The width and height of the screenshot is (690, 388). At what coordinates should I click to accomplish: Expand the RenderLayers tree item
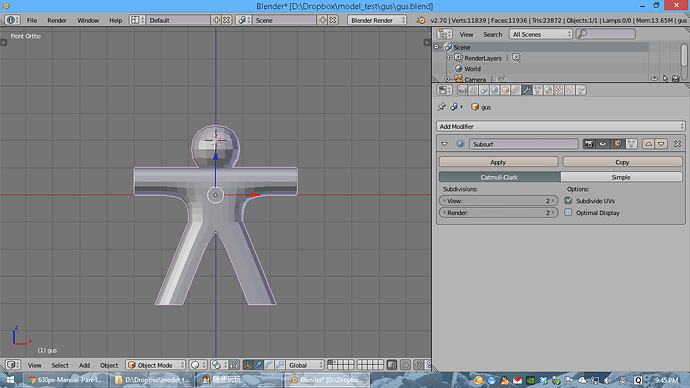point(450,58)
